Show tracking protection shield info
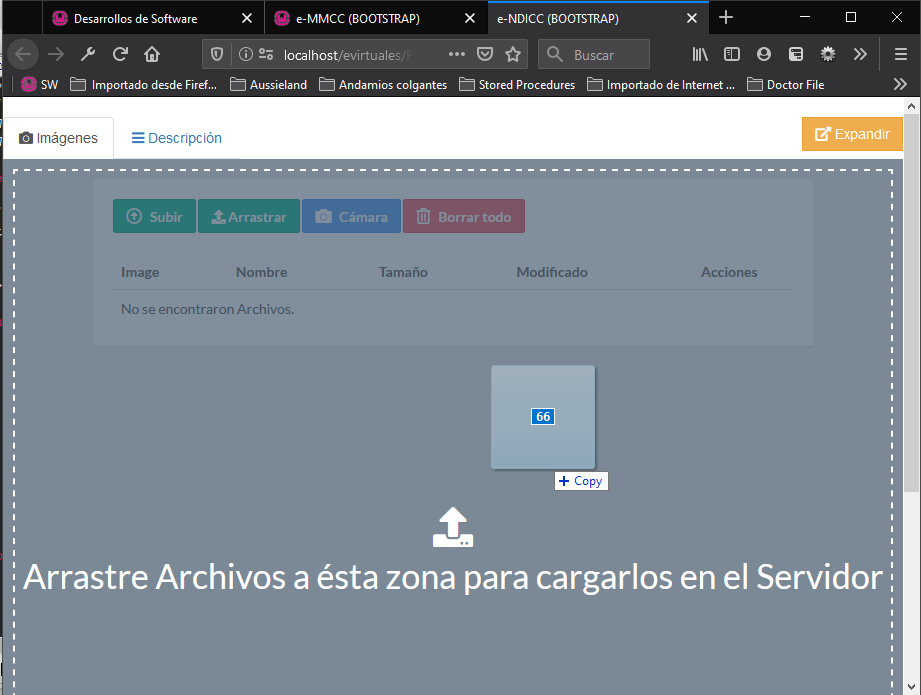 (x=218, y=54)
